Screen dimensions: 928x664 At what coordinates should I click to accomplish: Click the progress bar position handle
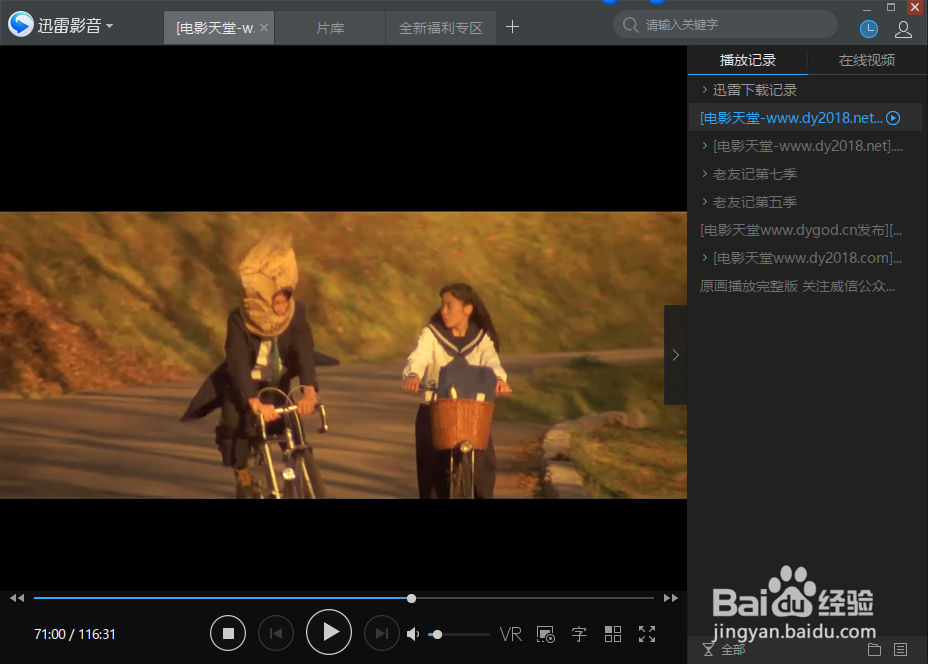pyautogui.click(x=411, y=598)
